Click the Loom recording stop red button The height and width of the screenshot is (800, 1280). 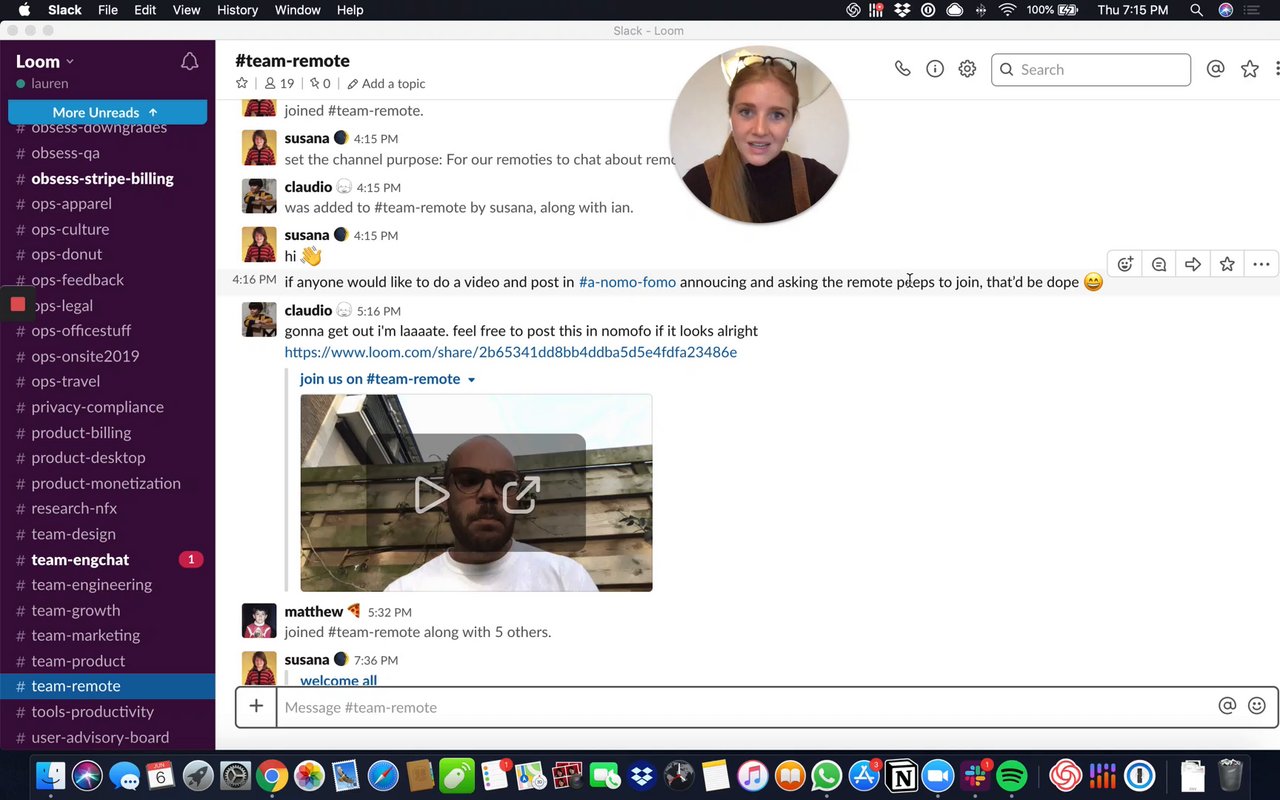click(18, 304)
